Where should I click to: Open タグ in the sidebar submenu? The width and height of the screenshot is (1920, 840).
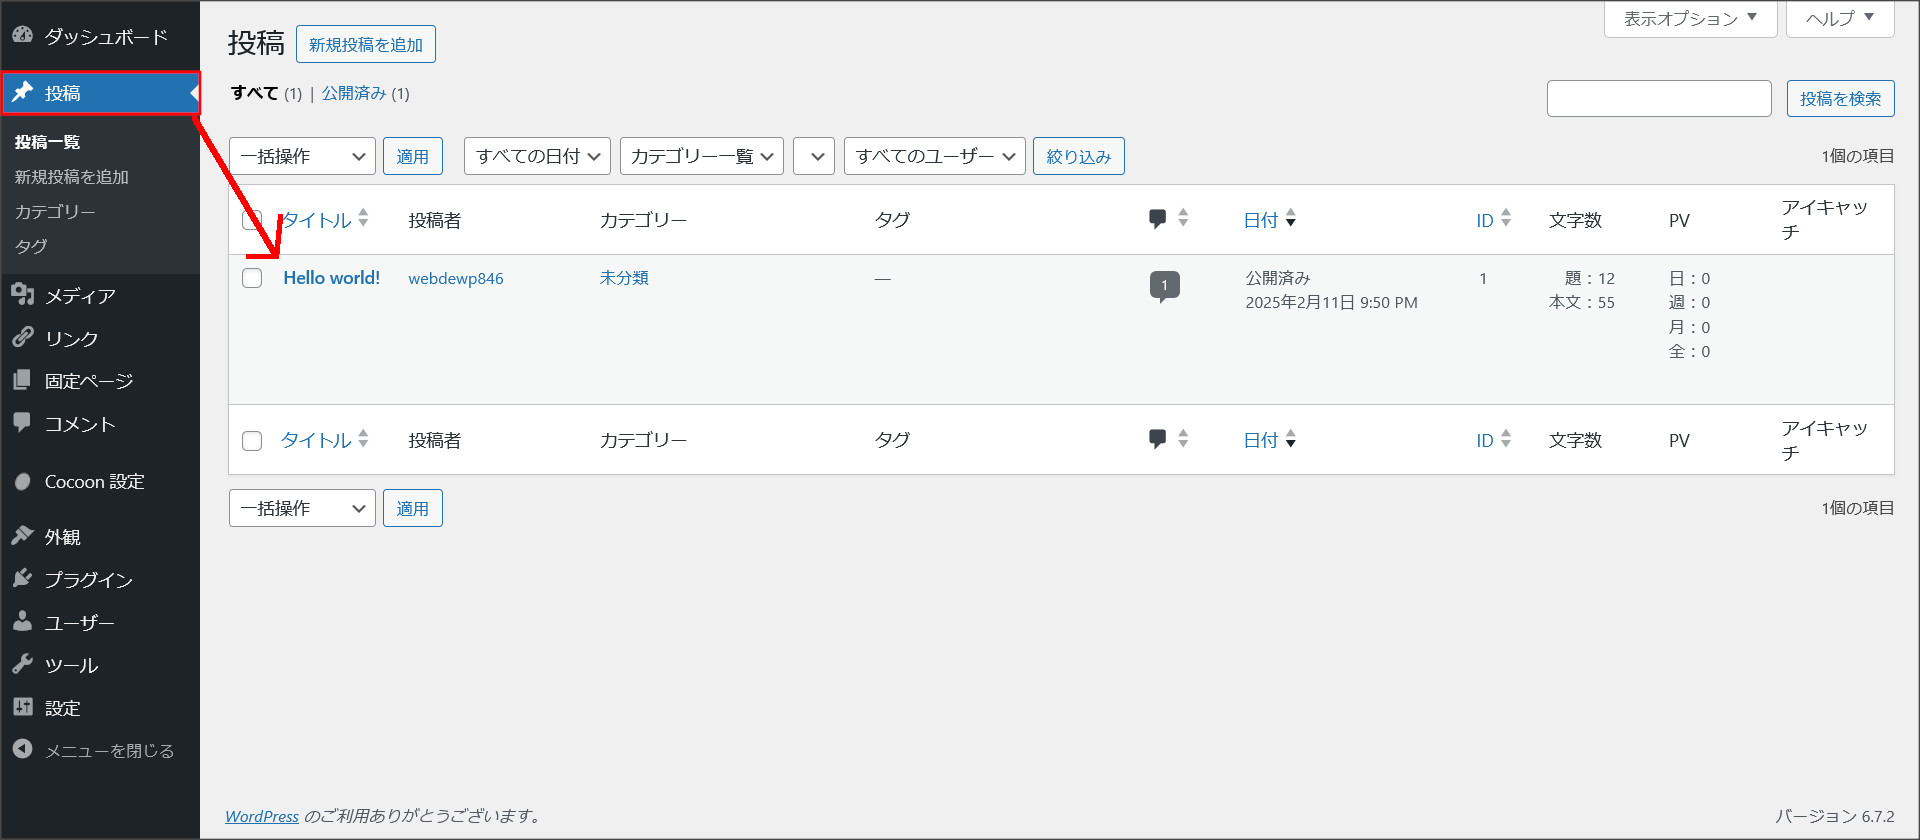pos(31,246)
